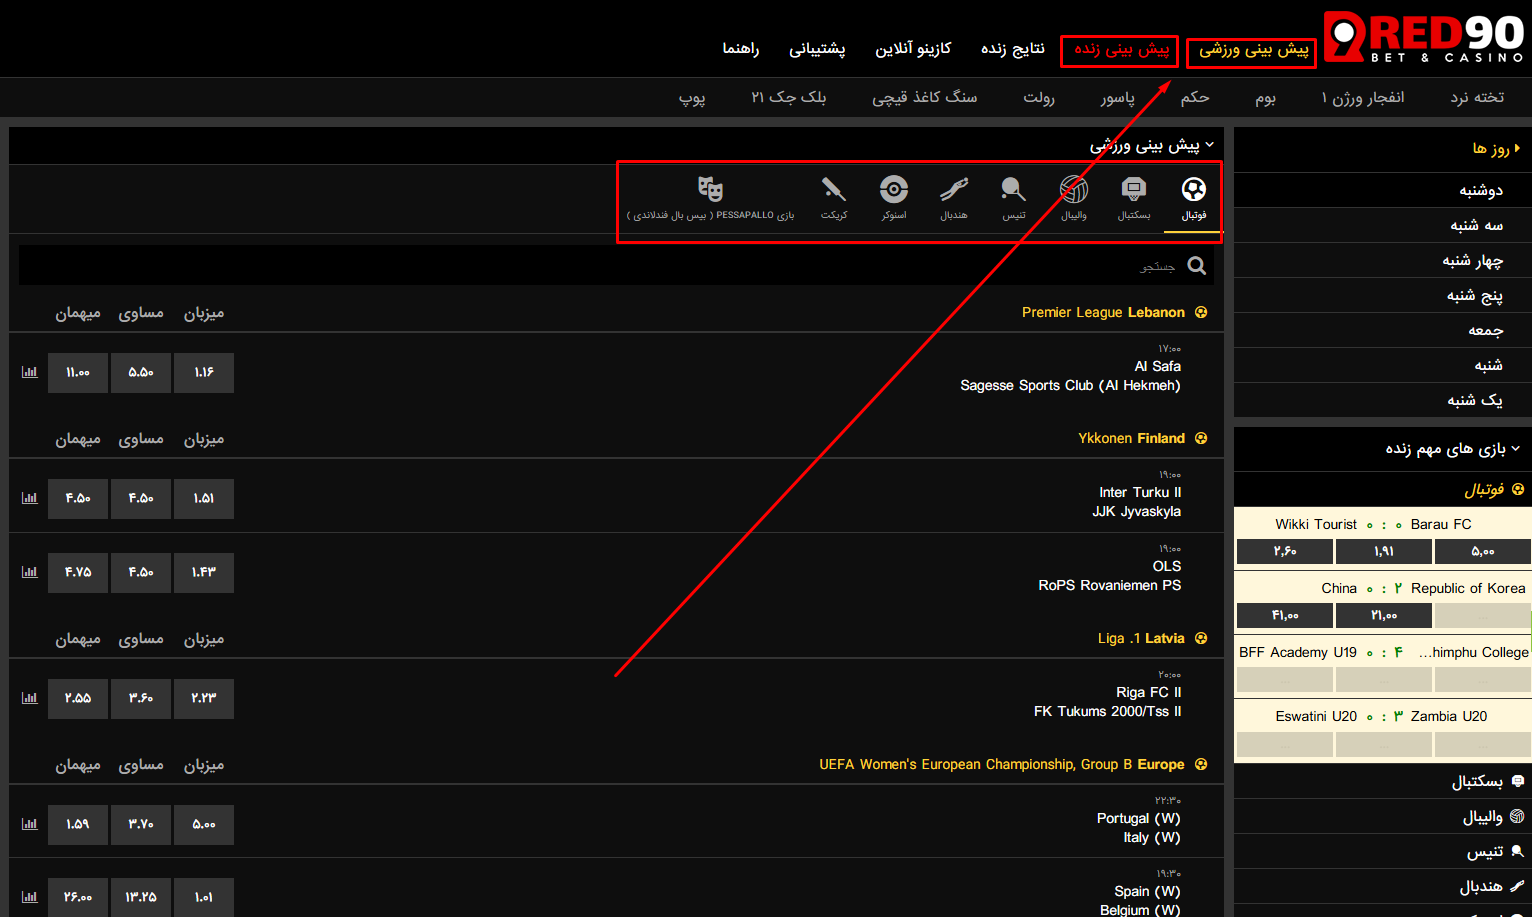The image size is (1532, 917).
Task: Open پیش بینی ورزشی top menu
Action: [1253, 49]
